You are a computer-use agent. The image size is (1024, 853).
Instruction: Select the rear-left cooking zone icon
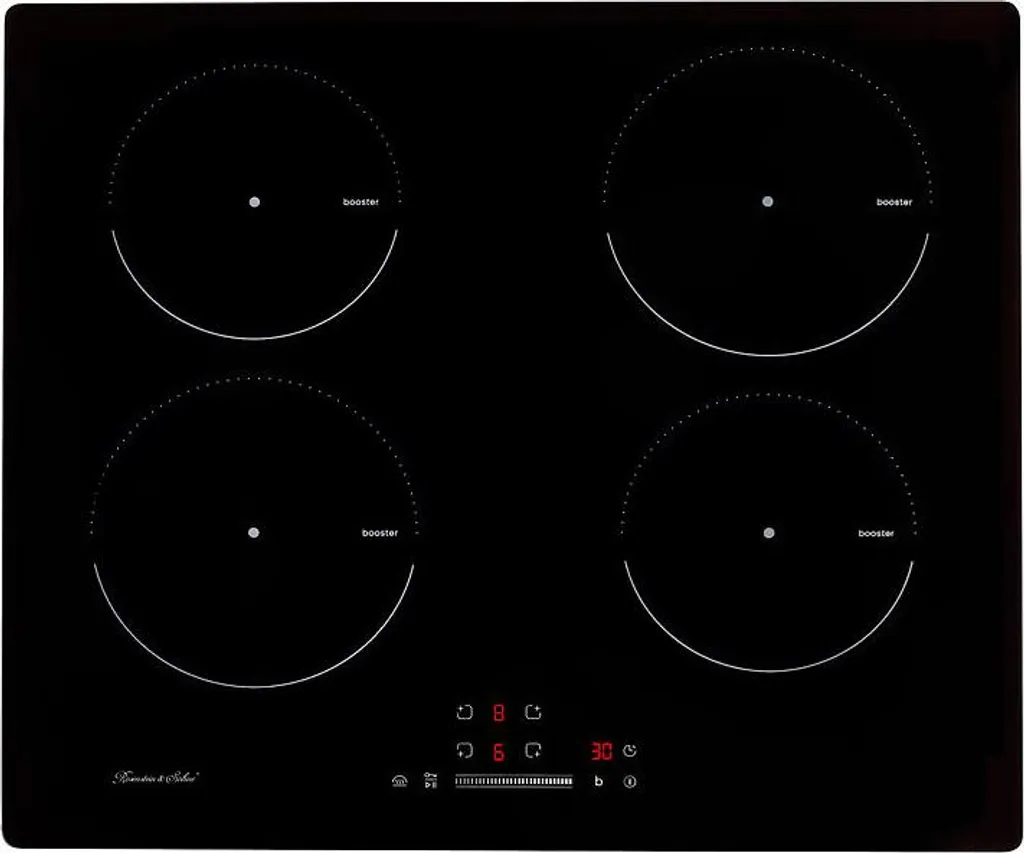(x=464, y=712)
